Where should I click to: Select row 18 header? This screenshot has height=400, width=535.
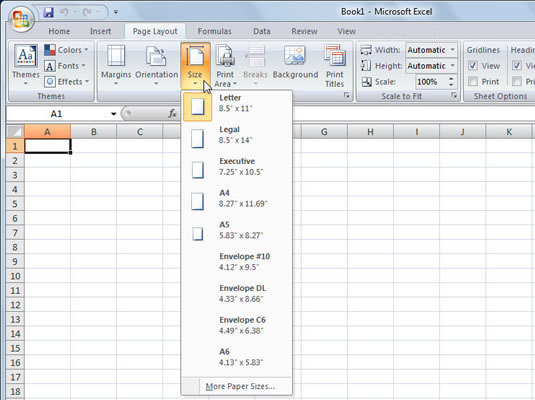coord(15,391)
